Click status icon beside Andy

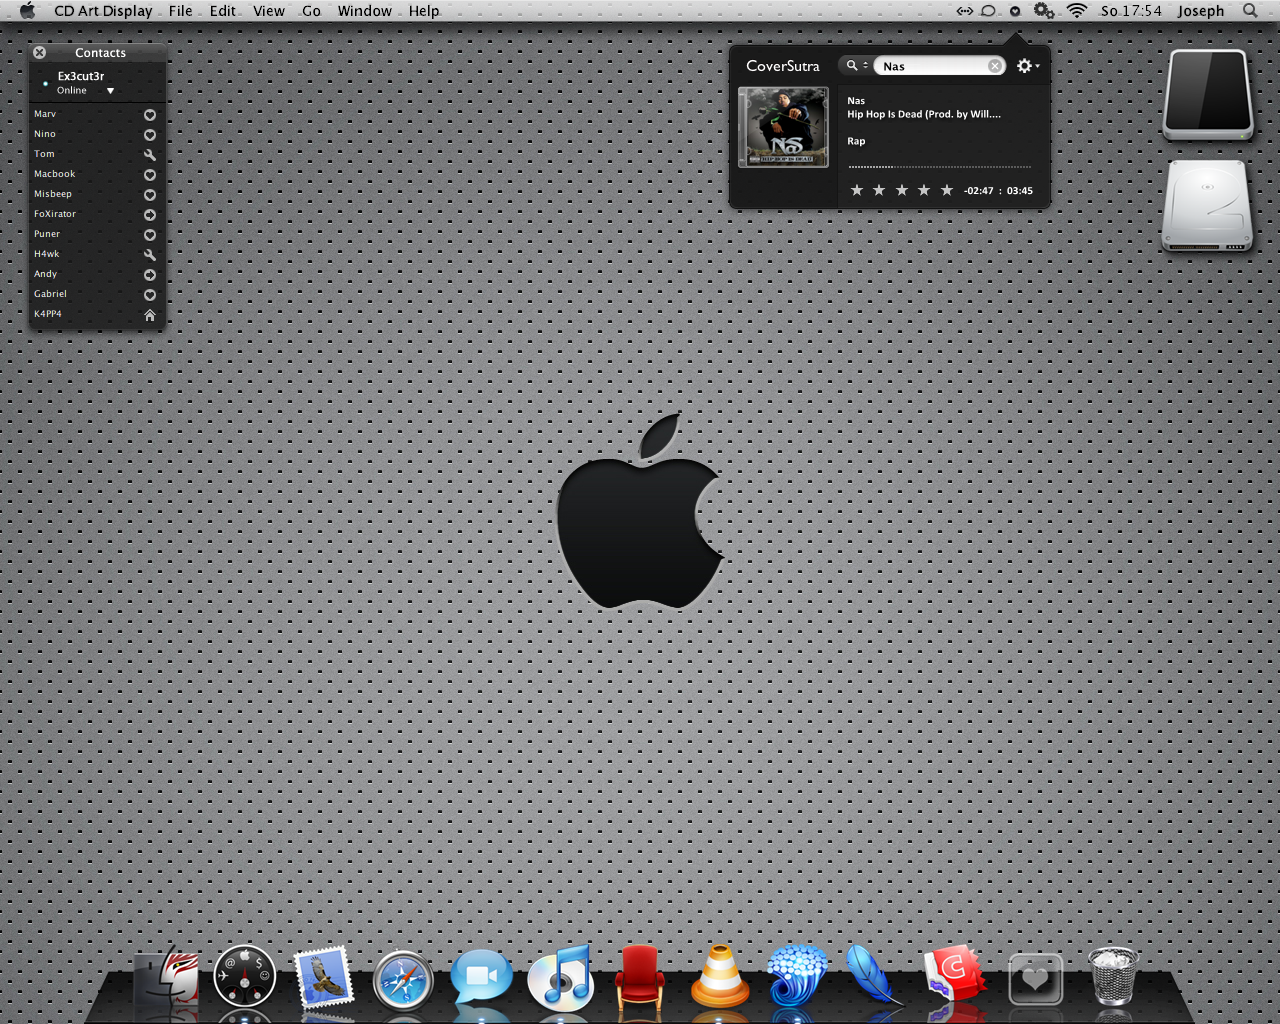pos(150,275)
